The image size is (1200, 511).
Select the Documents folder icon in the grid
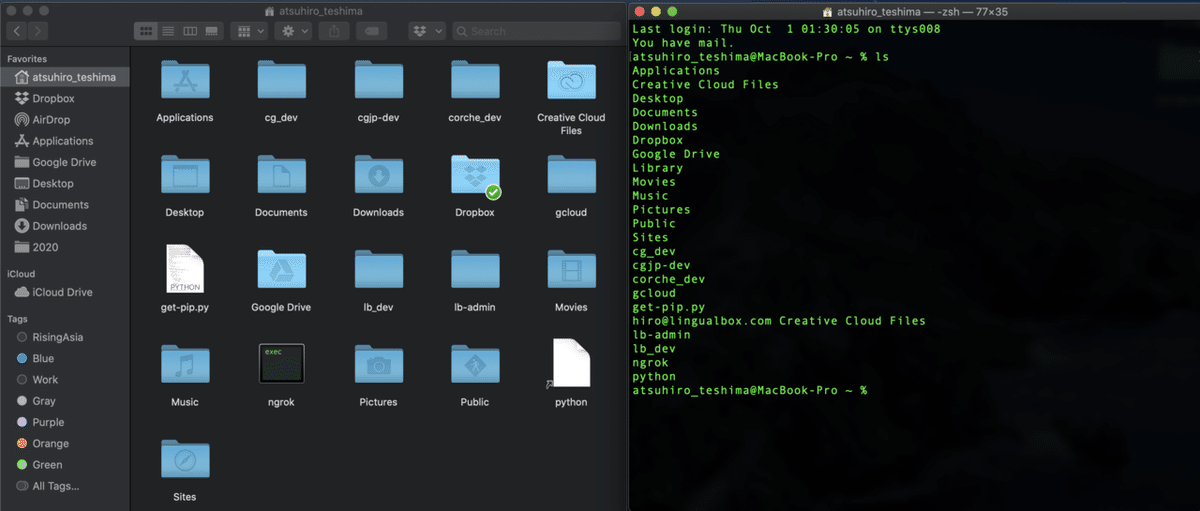(281, 175)
